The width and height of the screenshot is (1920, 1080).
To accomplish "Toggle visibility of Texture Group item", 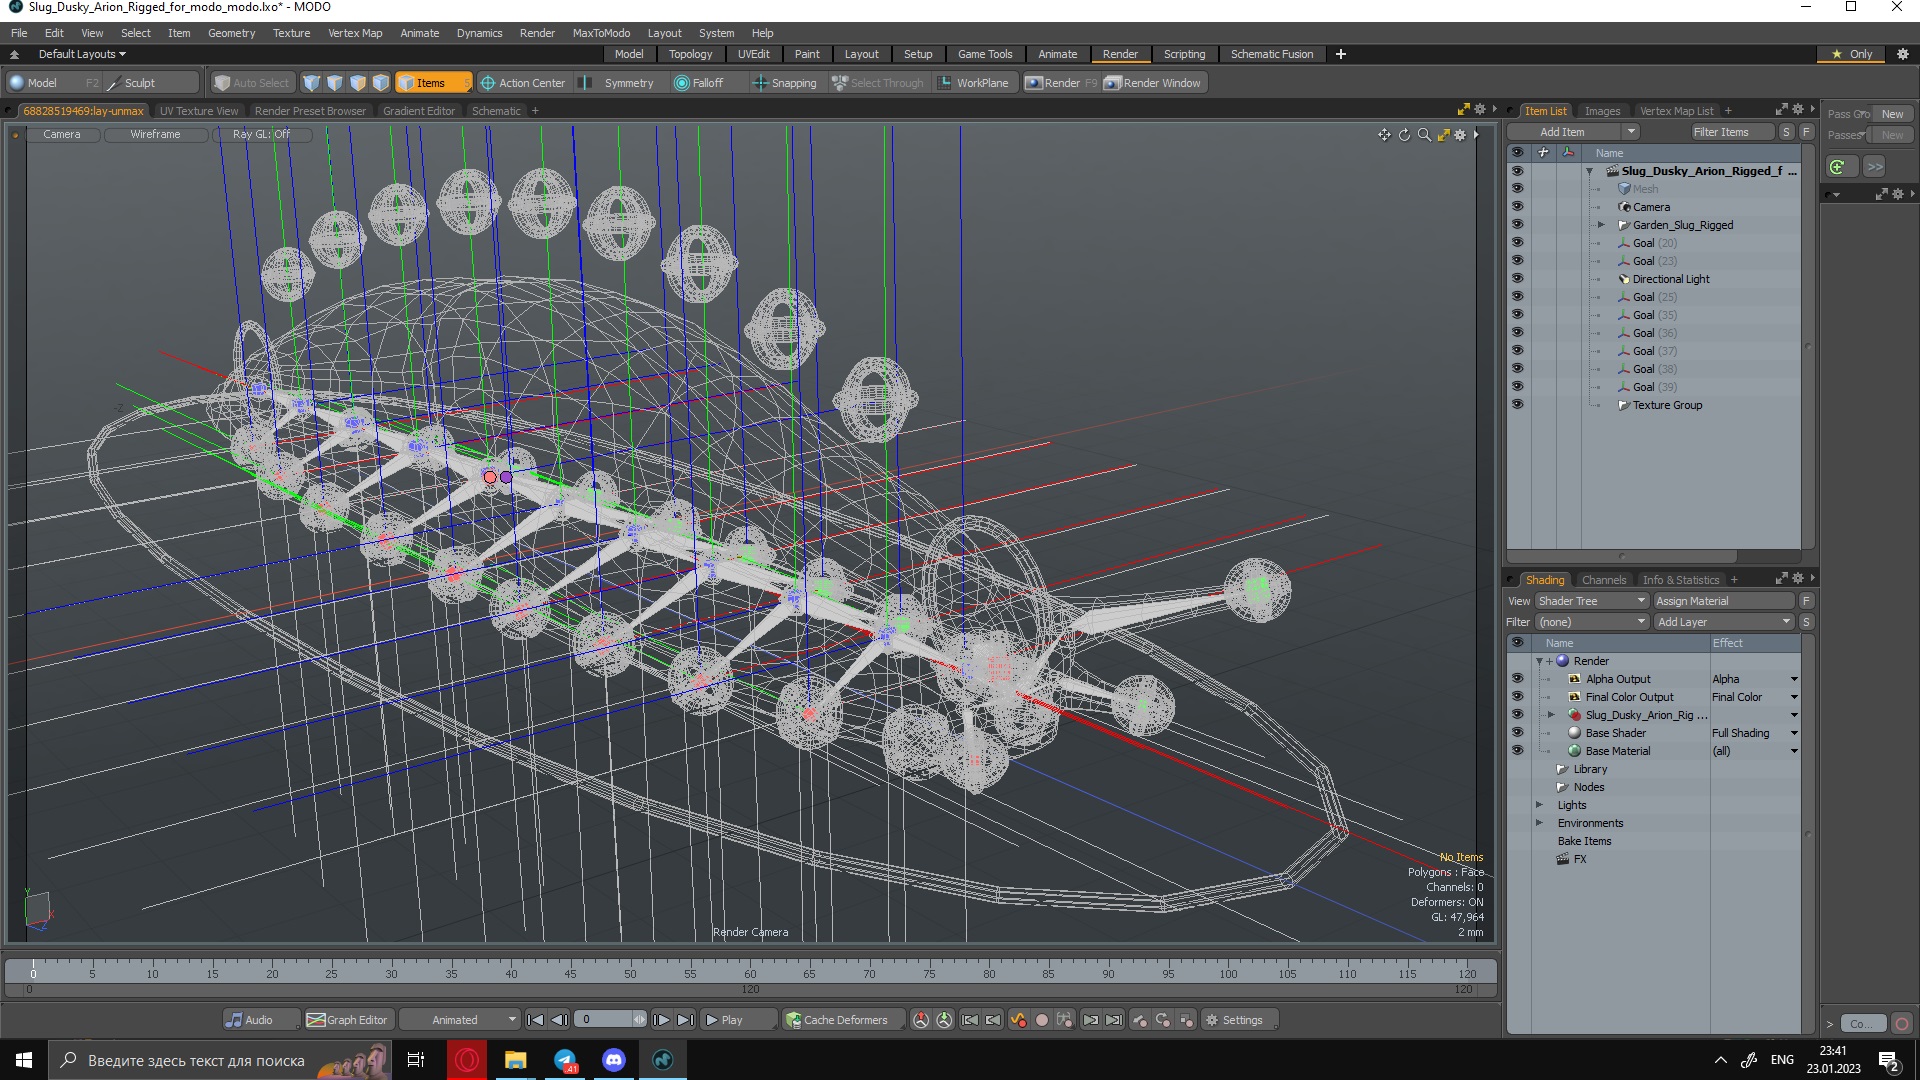I will point(1517,405).
